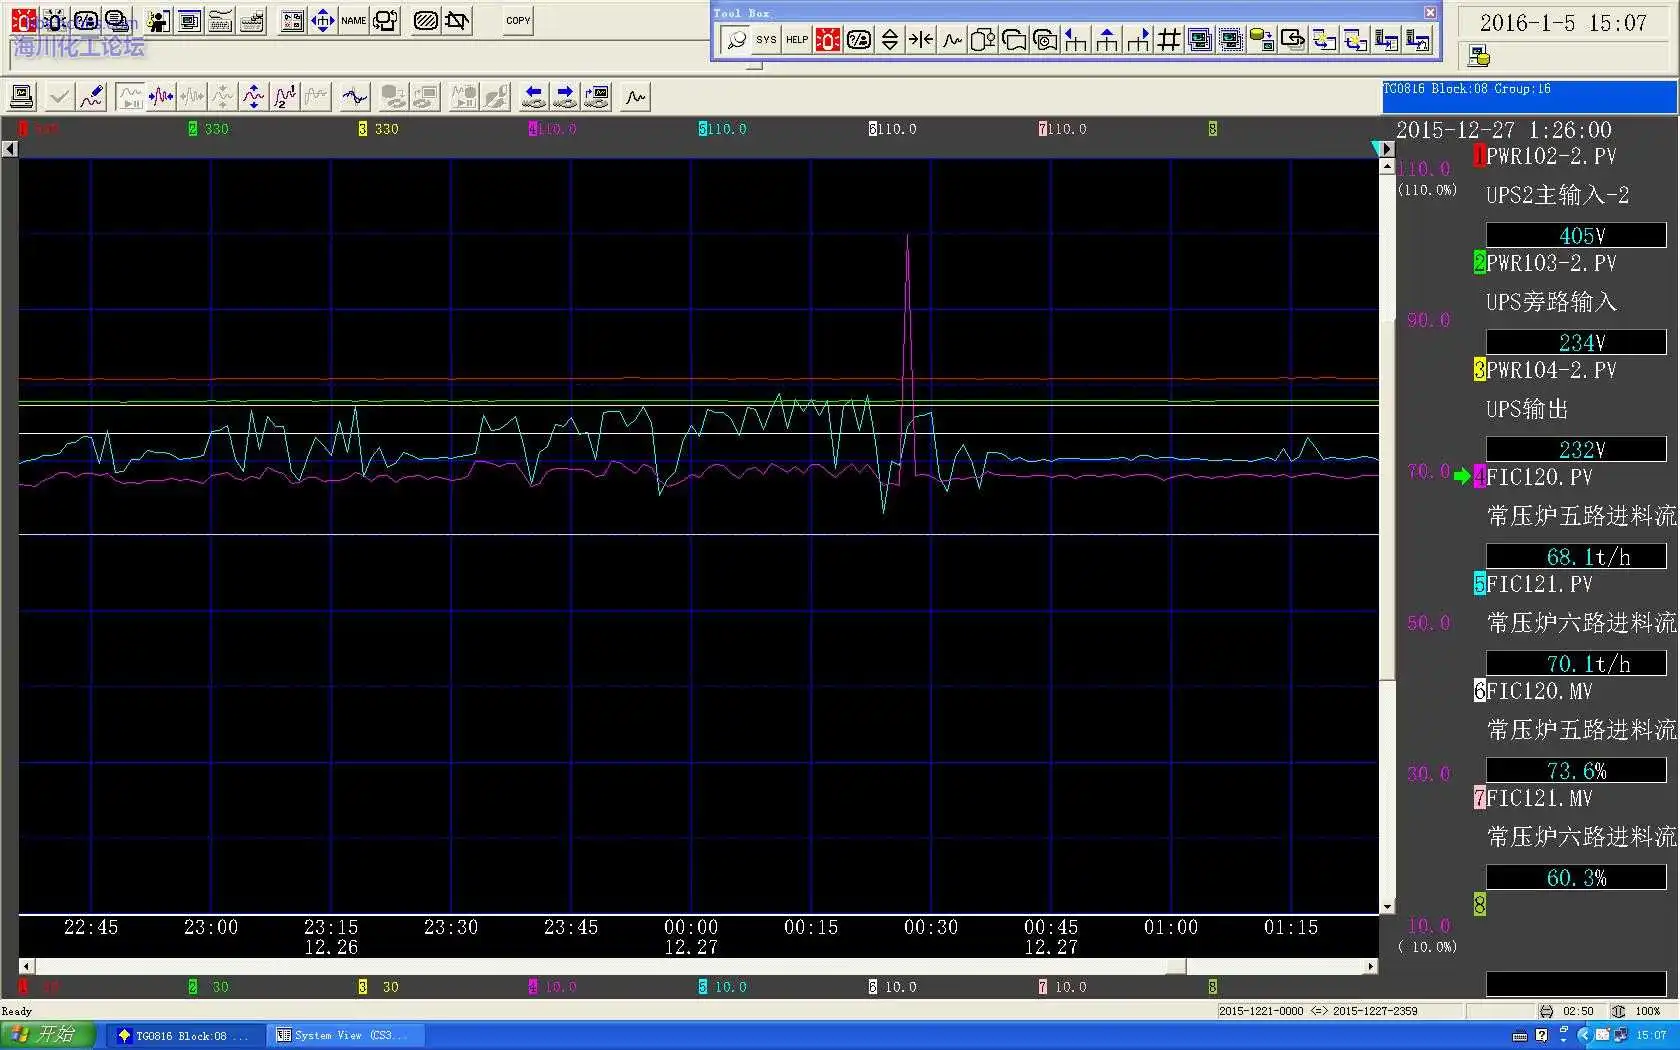Click the 405V value field

pos(1576,236)
